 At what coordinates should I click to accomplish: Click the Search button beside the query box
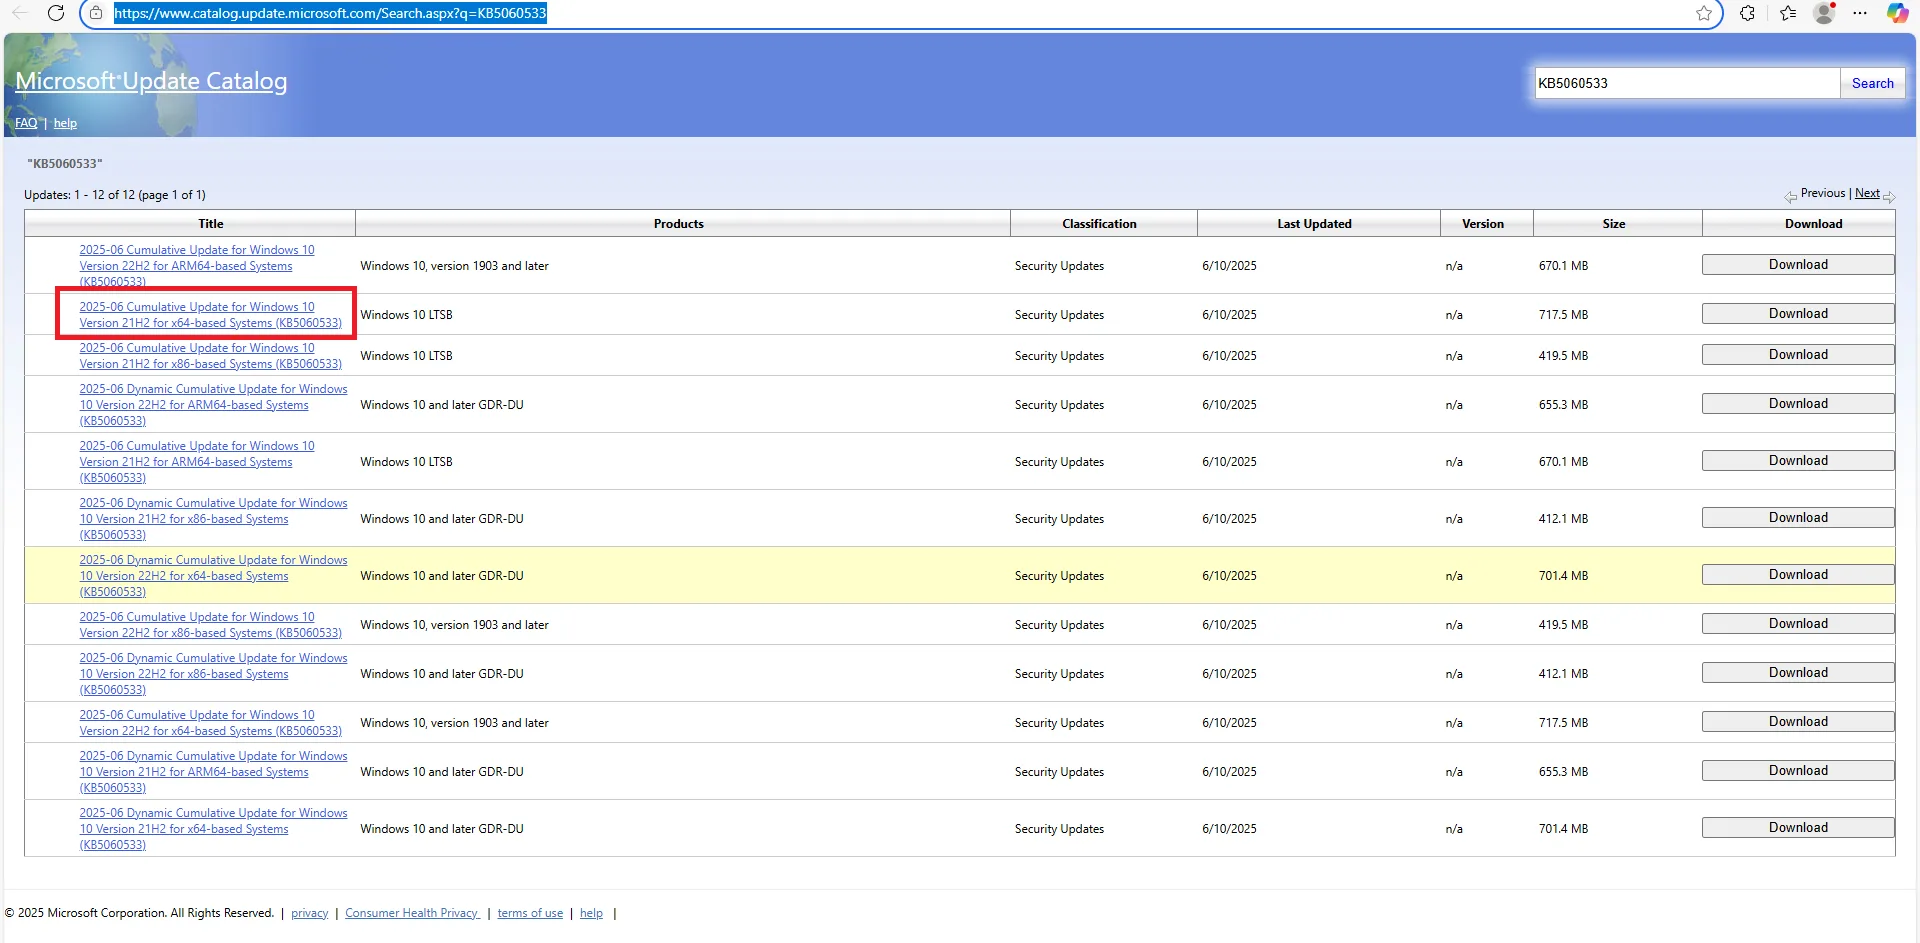[x=1872, y=83]
